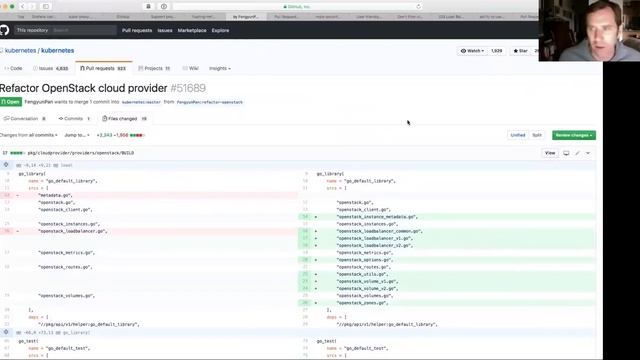Select the repository Pull requests tab
Viewport: 640px width, 360px height.
(x=103, y=69)
